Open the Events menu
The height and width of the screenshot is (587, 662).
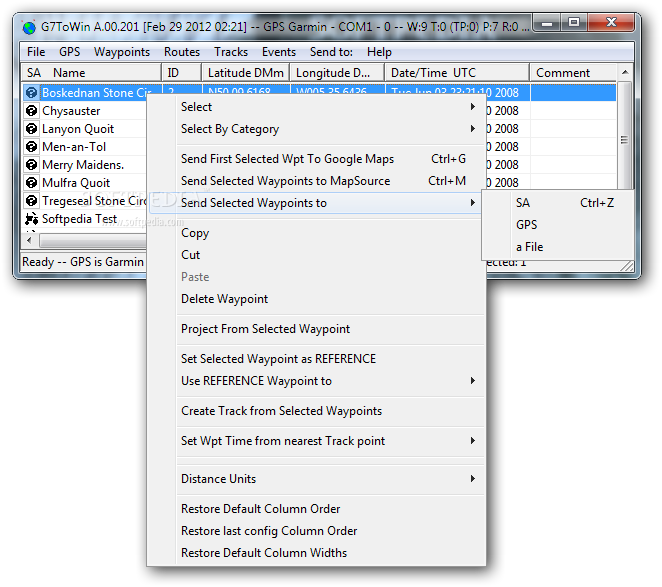(279, 52)
